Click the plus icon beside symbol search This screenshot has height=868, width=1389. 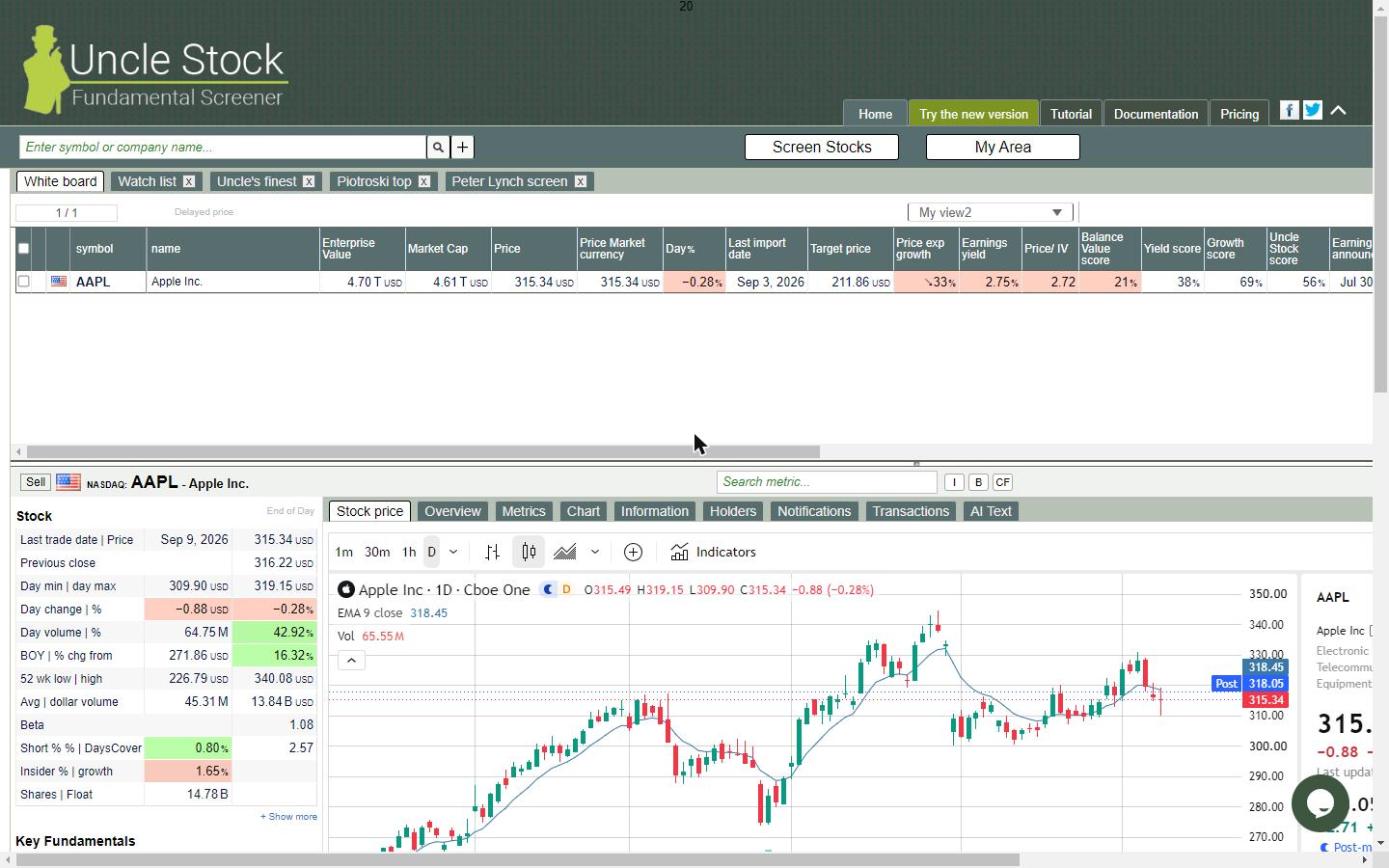click(463, 147)
